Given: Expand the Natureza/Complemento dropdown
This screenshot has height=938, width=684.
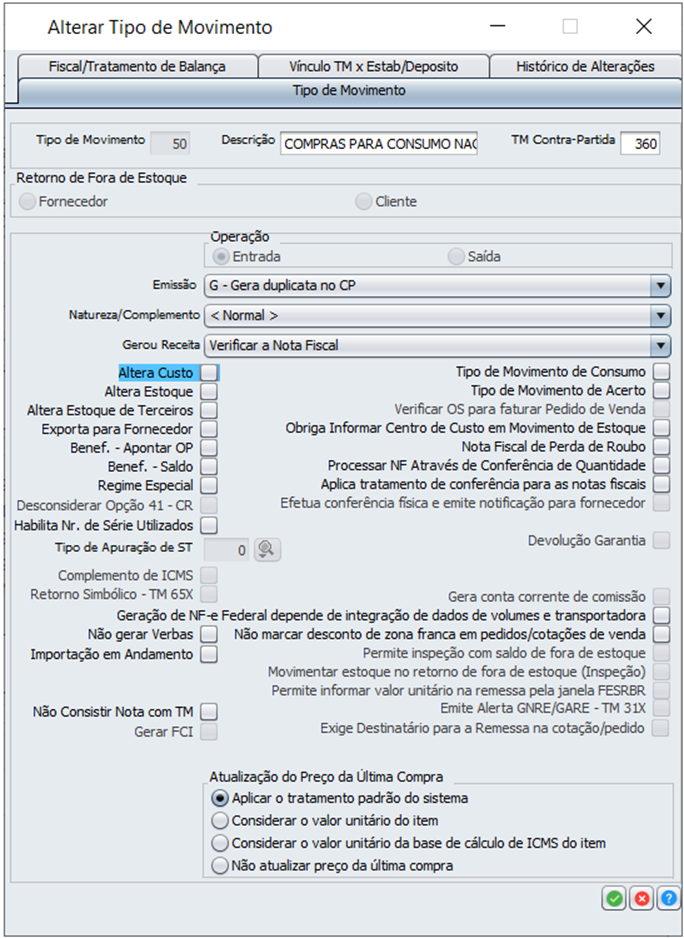Looking at the screenshot, I should tap(661, 316).
